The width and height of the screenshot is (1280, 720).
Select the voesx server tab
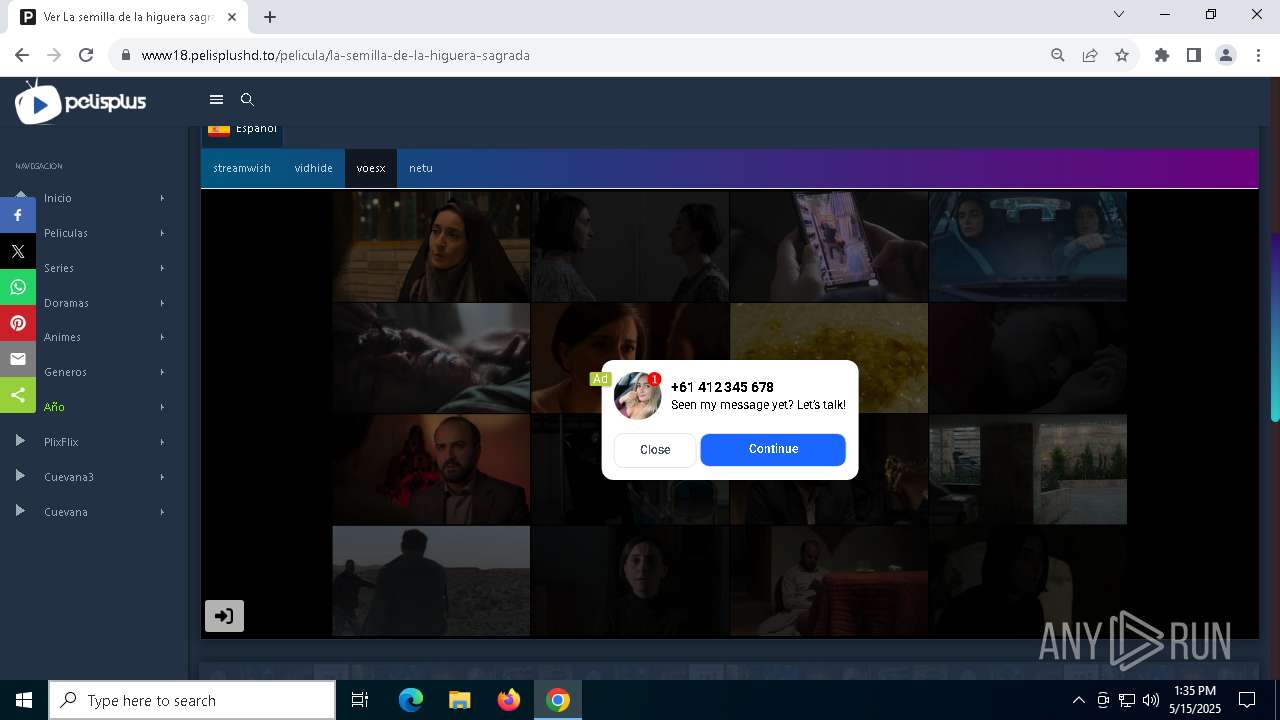point(371,168)
